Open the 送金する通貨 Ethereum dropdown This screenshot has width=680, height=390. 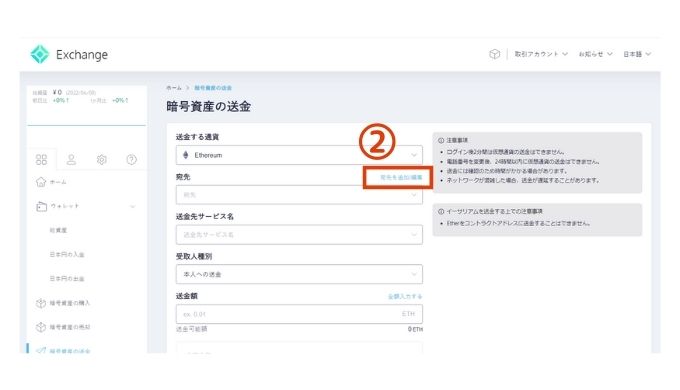click(299, 155)
